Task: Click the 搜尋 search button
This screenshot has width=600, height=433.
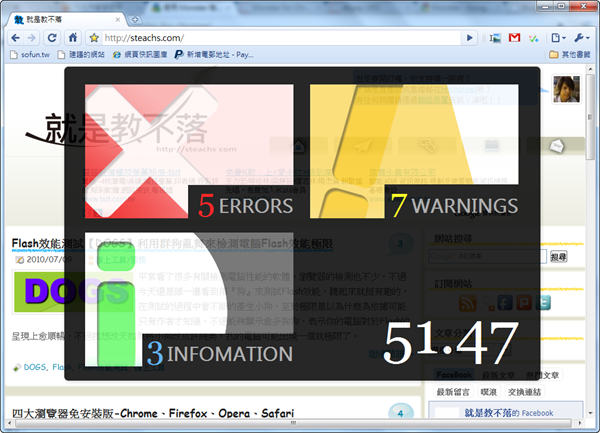Action: click(558, 257)
